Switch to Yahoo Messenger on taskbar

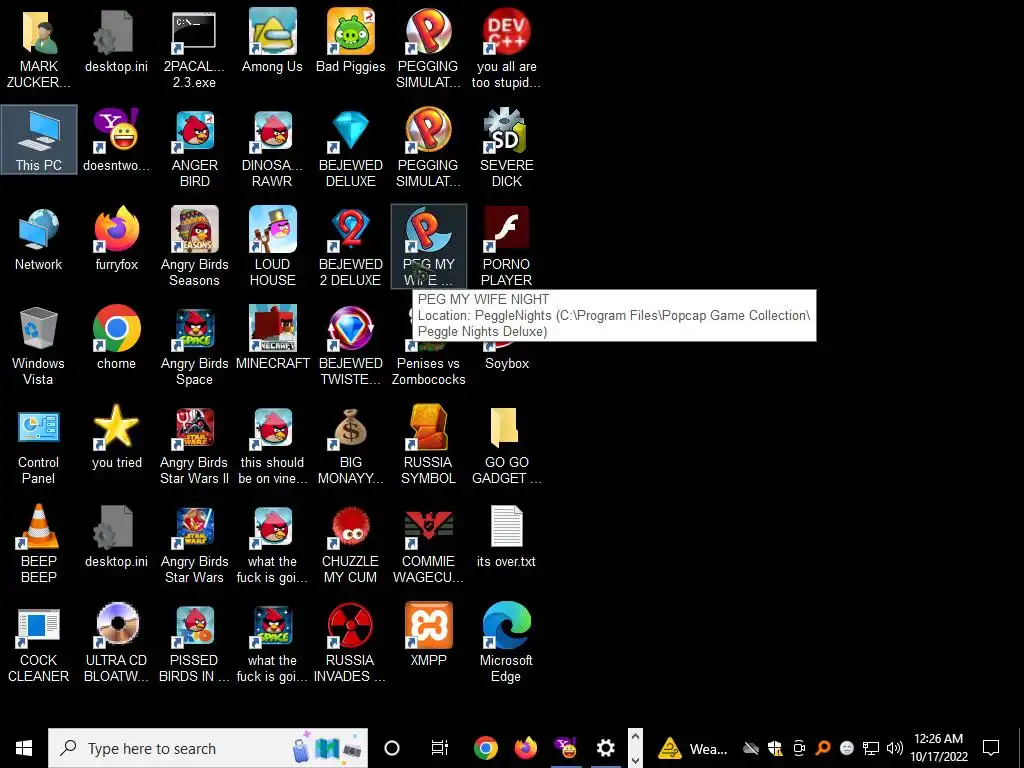click(566, 748)
